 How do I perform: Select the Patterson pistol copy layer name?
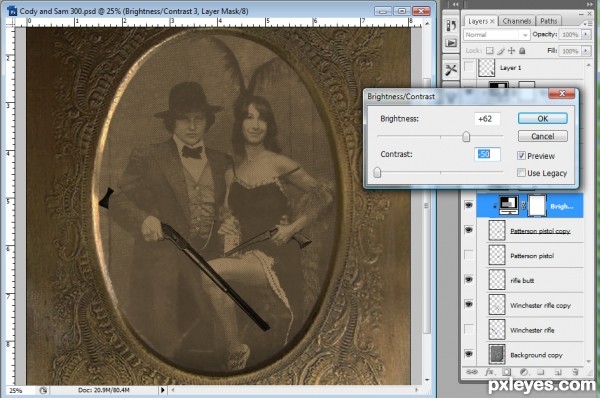click(x=540, y=231)
